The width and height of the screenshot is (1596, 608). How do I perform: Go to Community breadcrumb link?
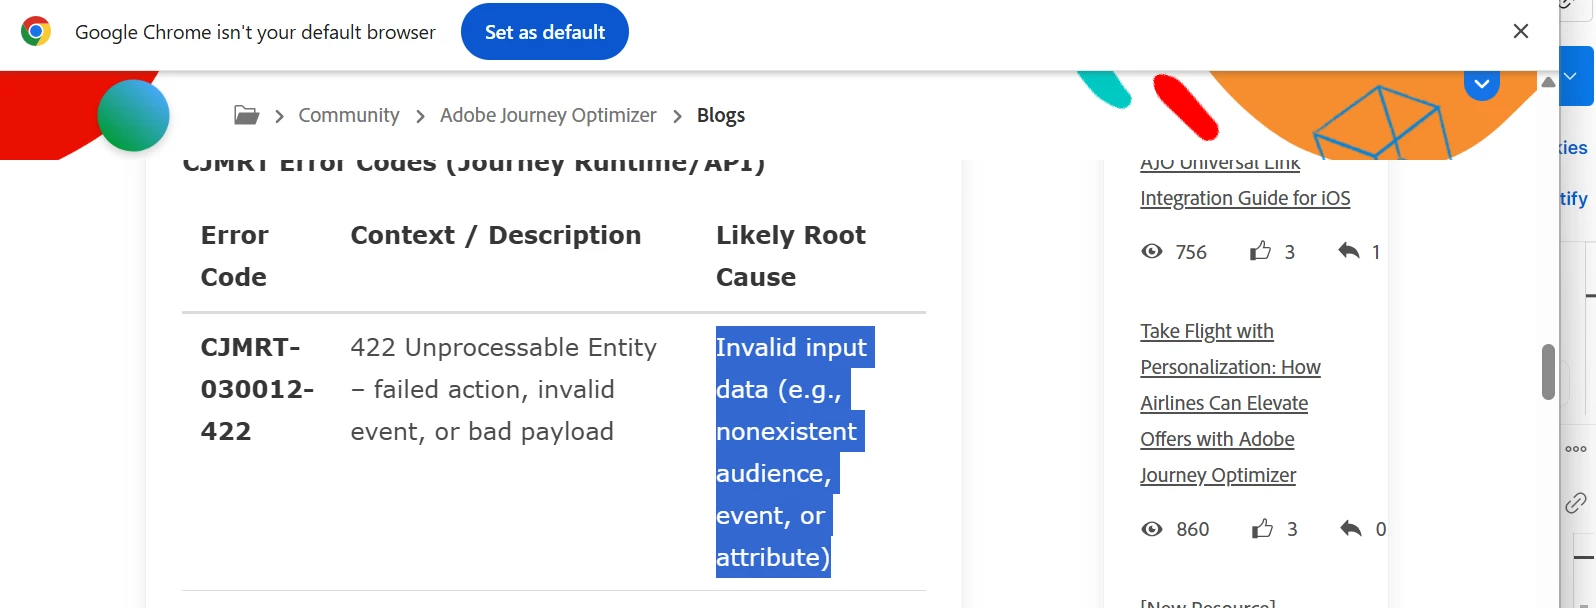point(349,115)
